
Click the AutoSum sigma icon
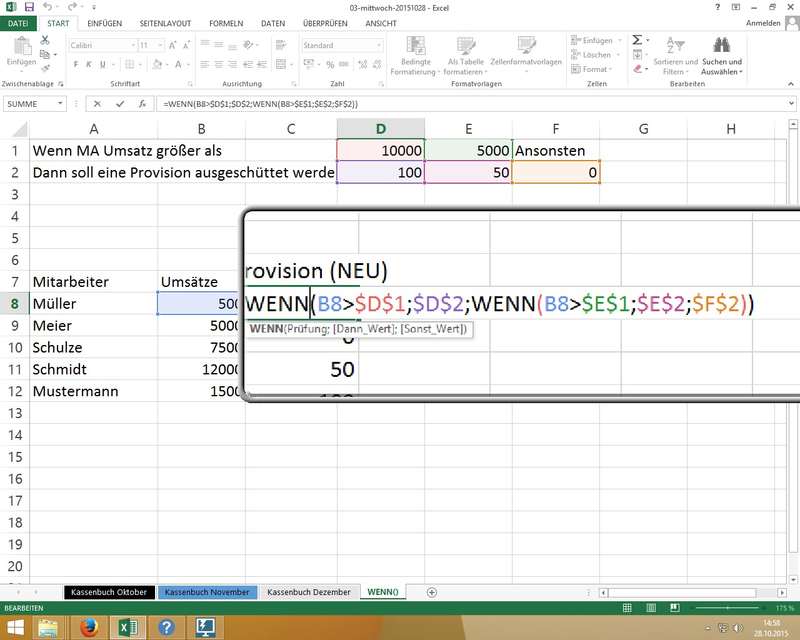[x=637, y=40]
